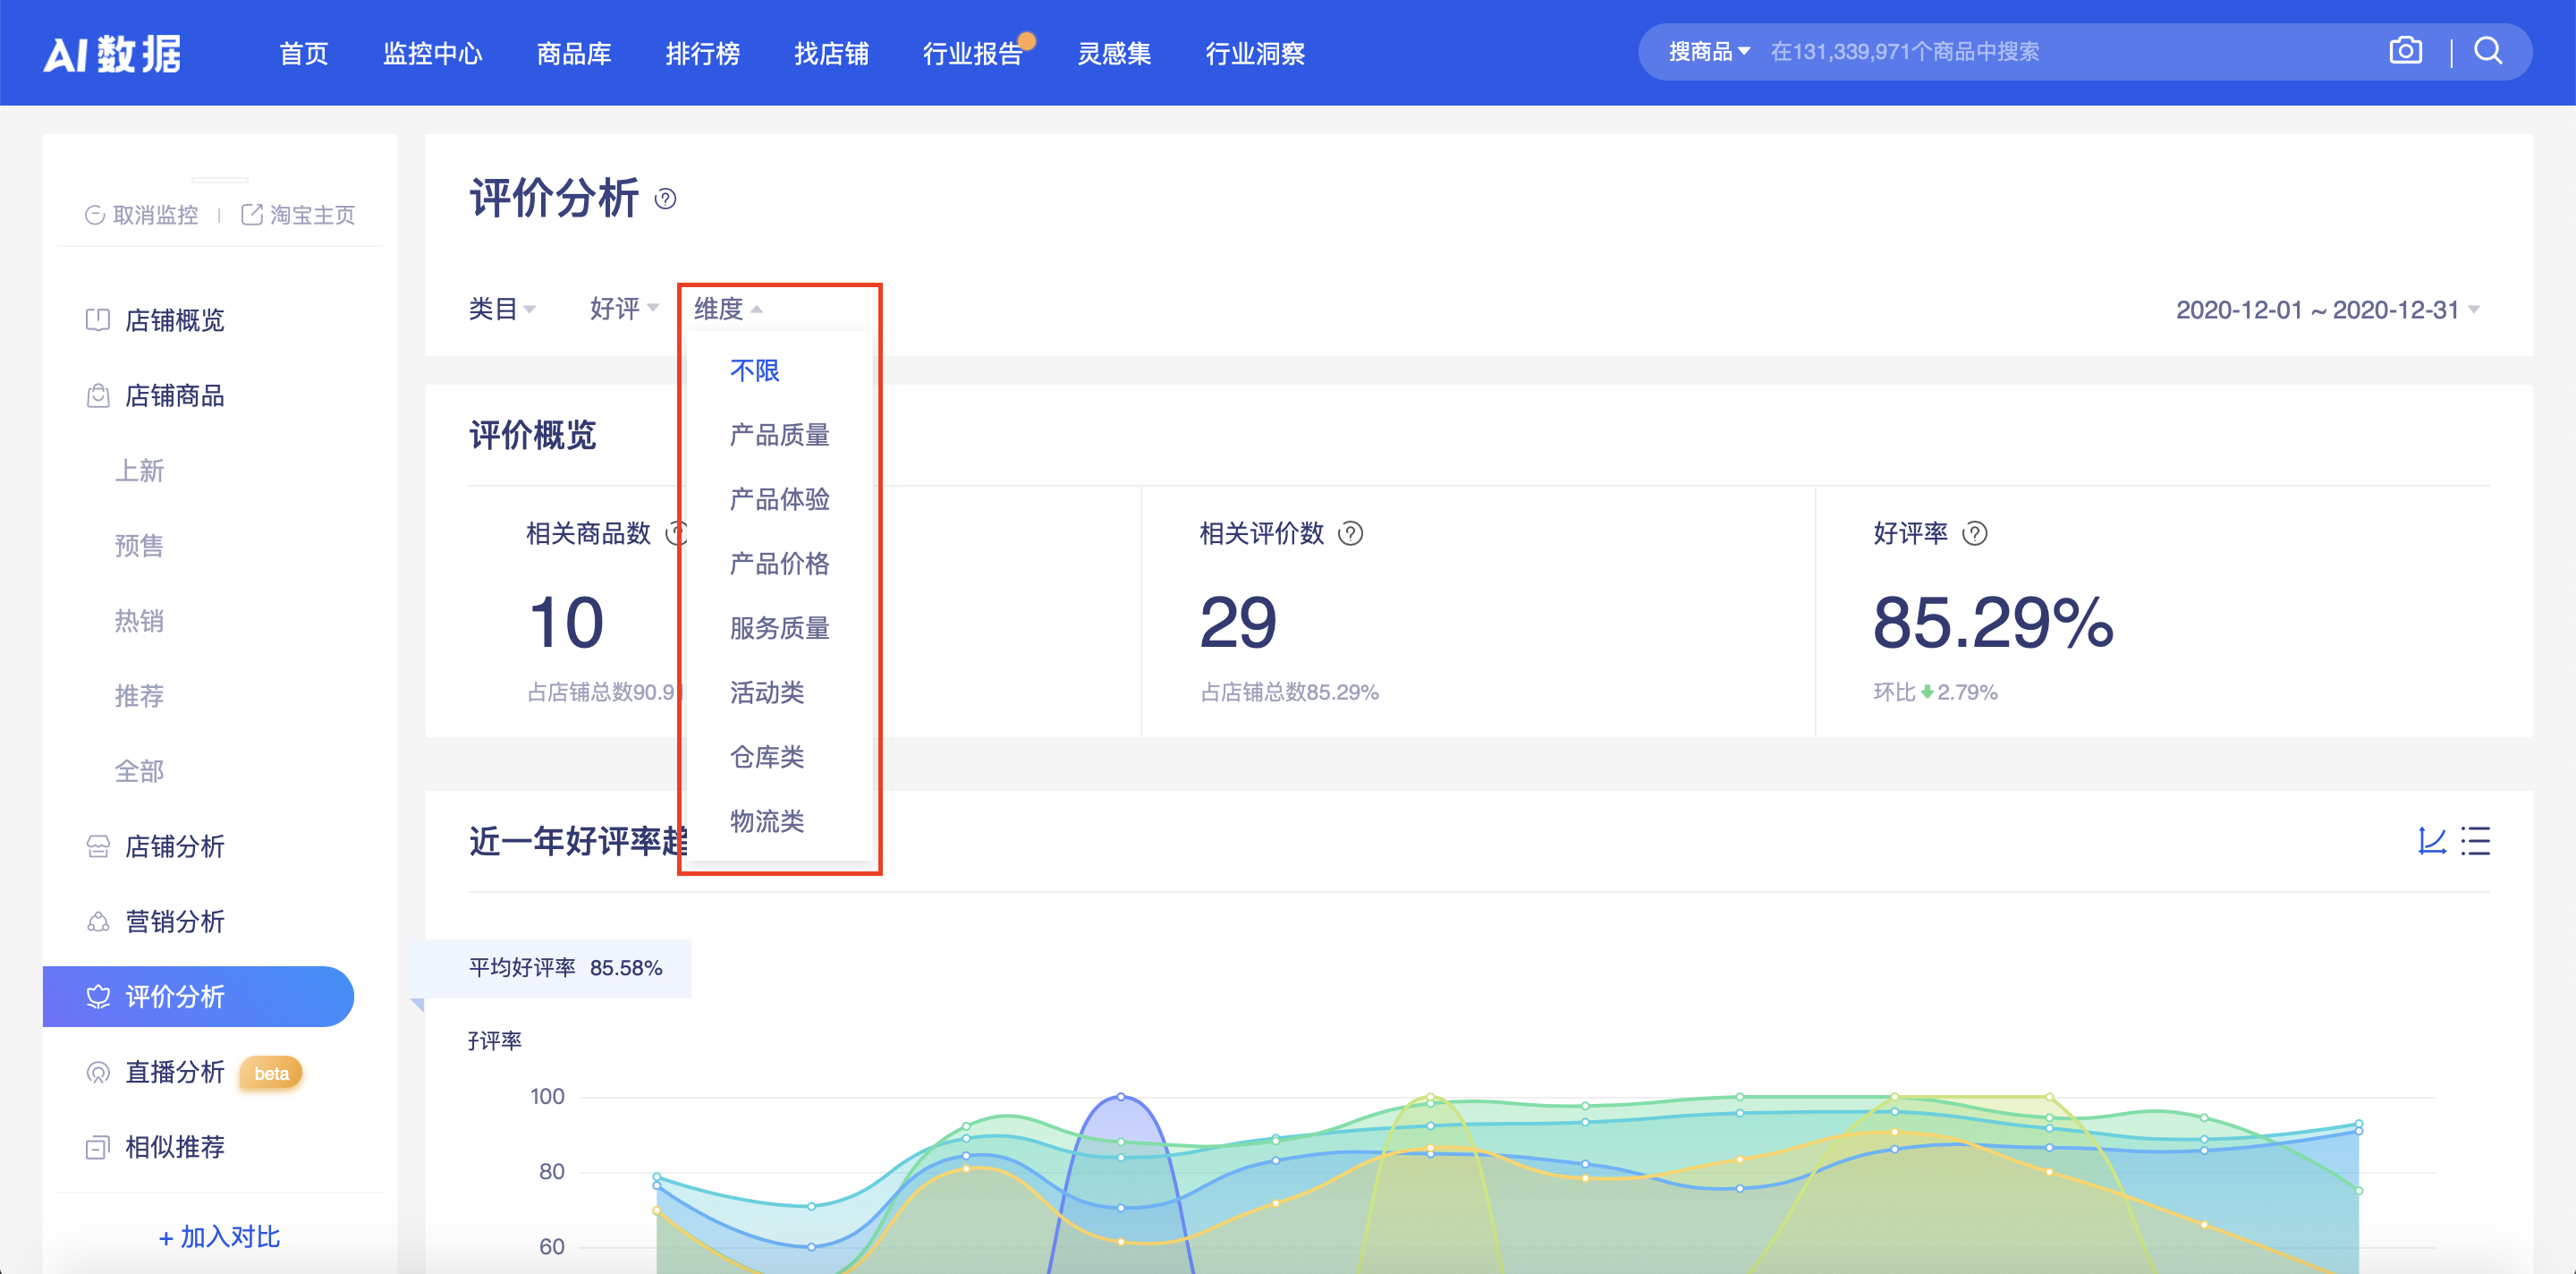This screenshot has height=1274, width=2576.
Task: Open 上新 under 店铺商品
Action: pyautogui.click(x=139, y=471)
